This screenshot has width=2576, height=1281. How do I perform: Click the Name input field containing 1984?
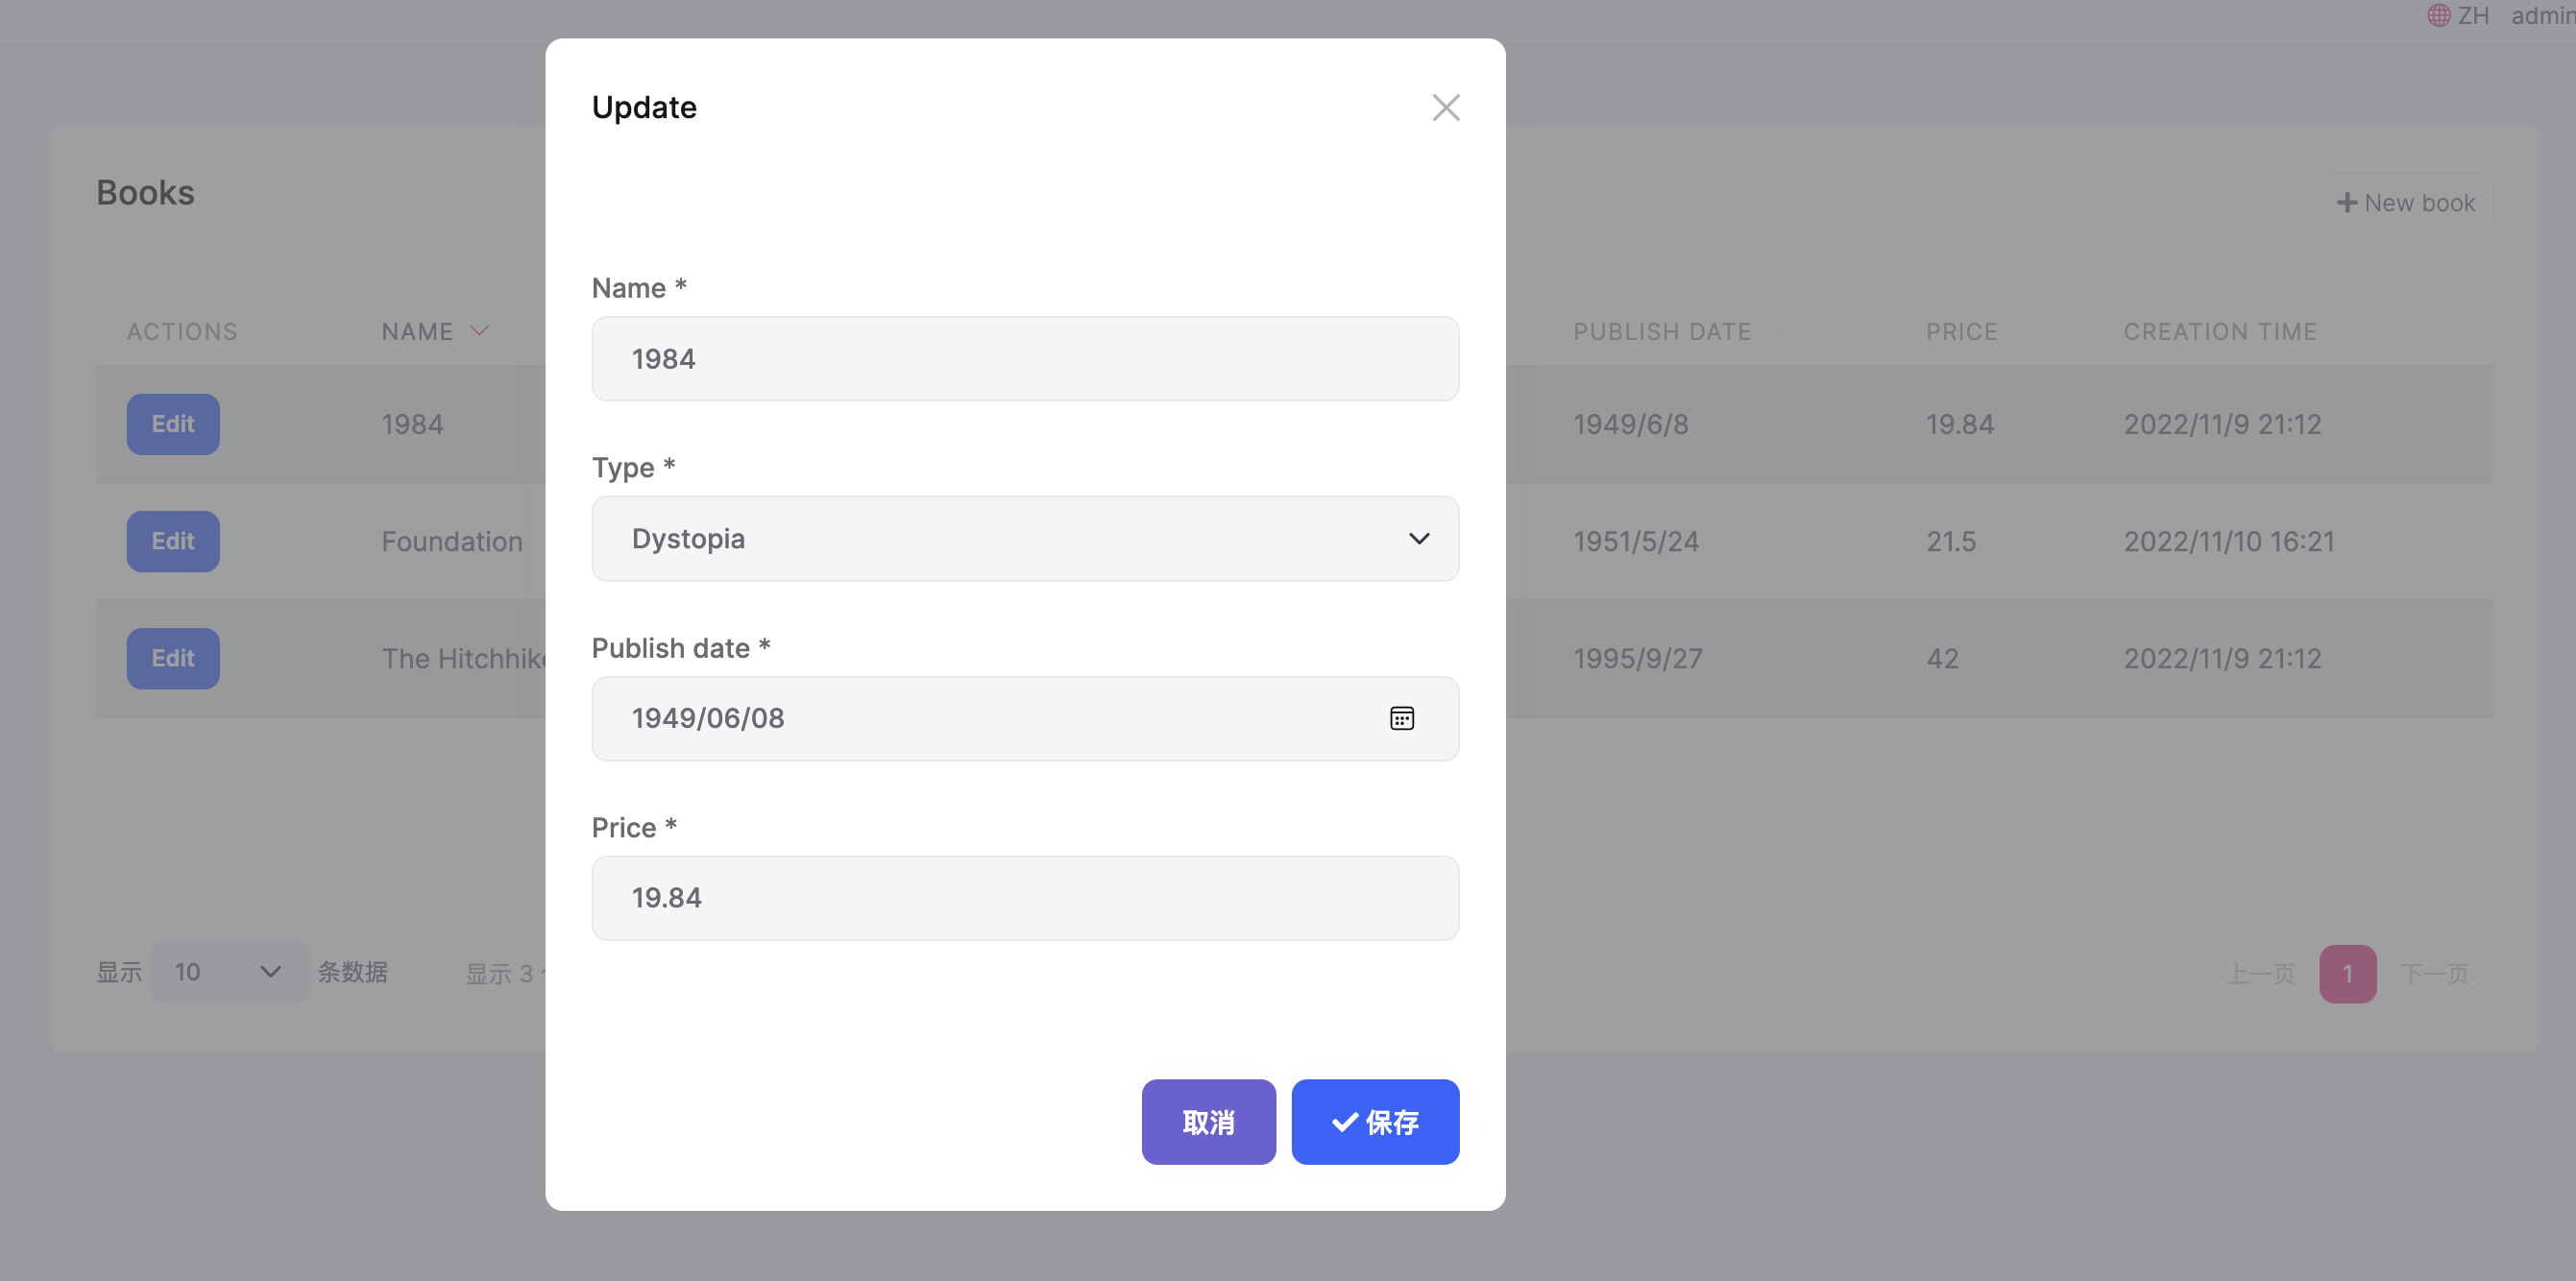click(1024, 358)
